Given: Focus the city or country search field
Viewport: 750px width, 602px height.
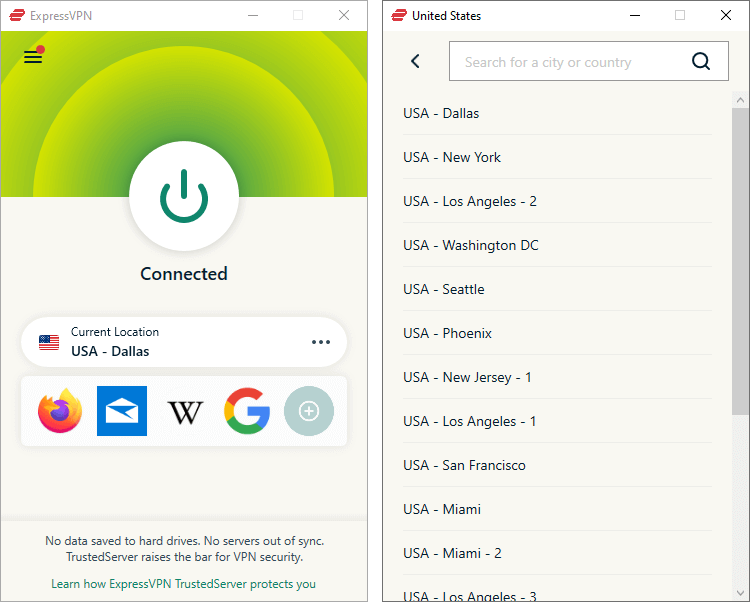Looking at the screenshot, I should (589, 61).
